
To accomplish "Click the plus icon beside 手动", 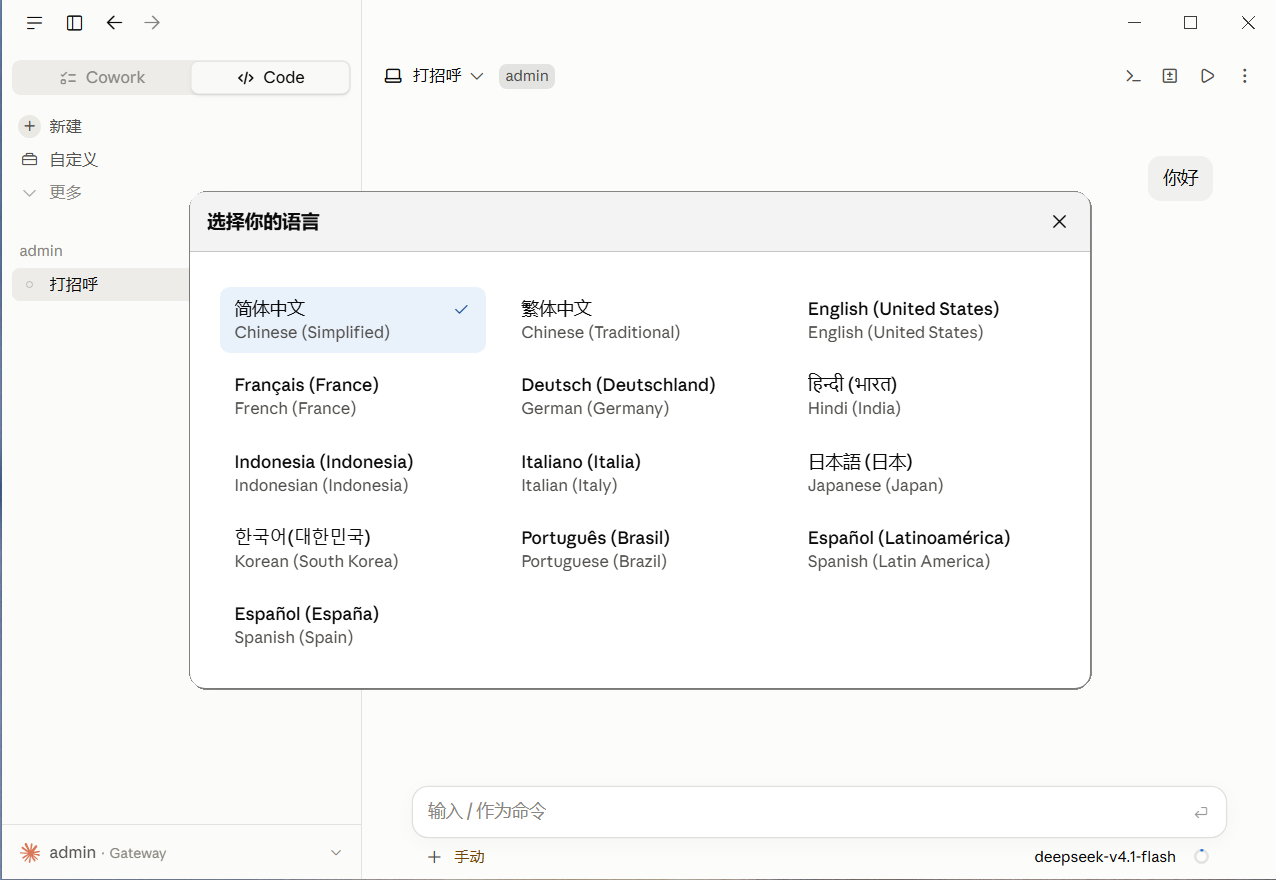I will 434,857.
